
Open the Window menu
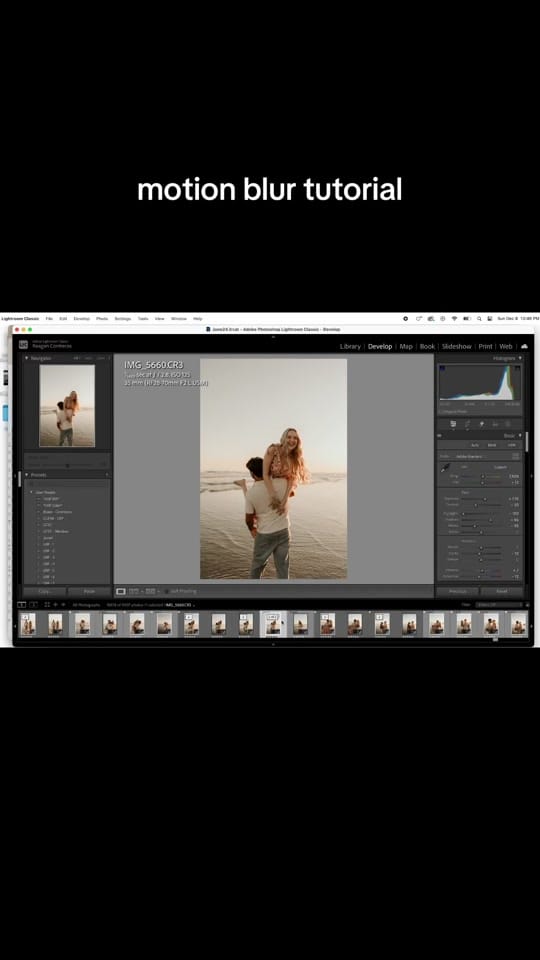(x=179, y=318)
